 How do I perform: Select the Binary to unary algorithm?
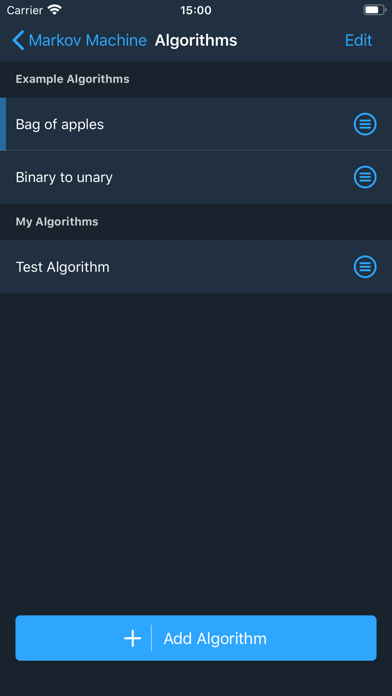click(x=196, y=177)
